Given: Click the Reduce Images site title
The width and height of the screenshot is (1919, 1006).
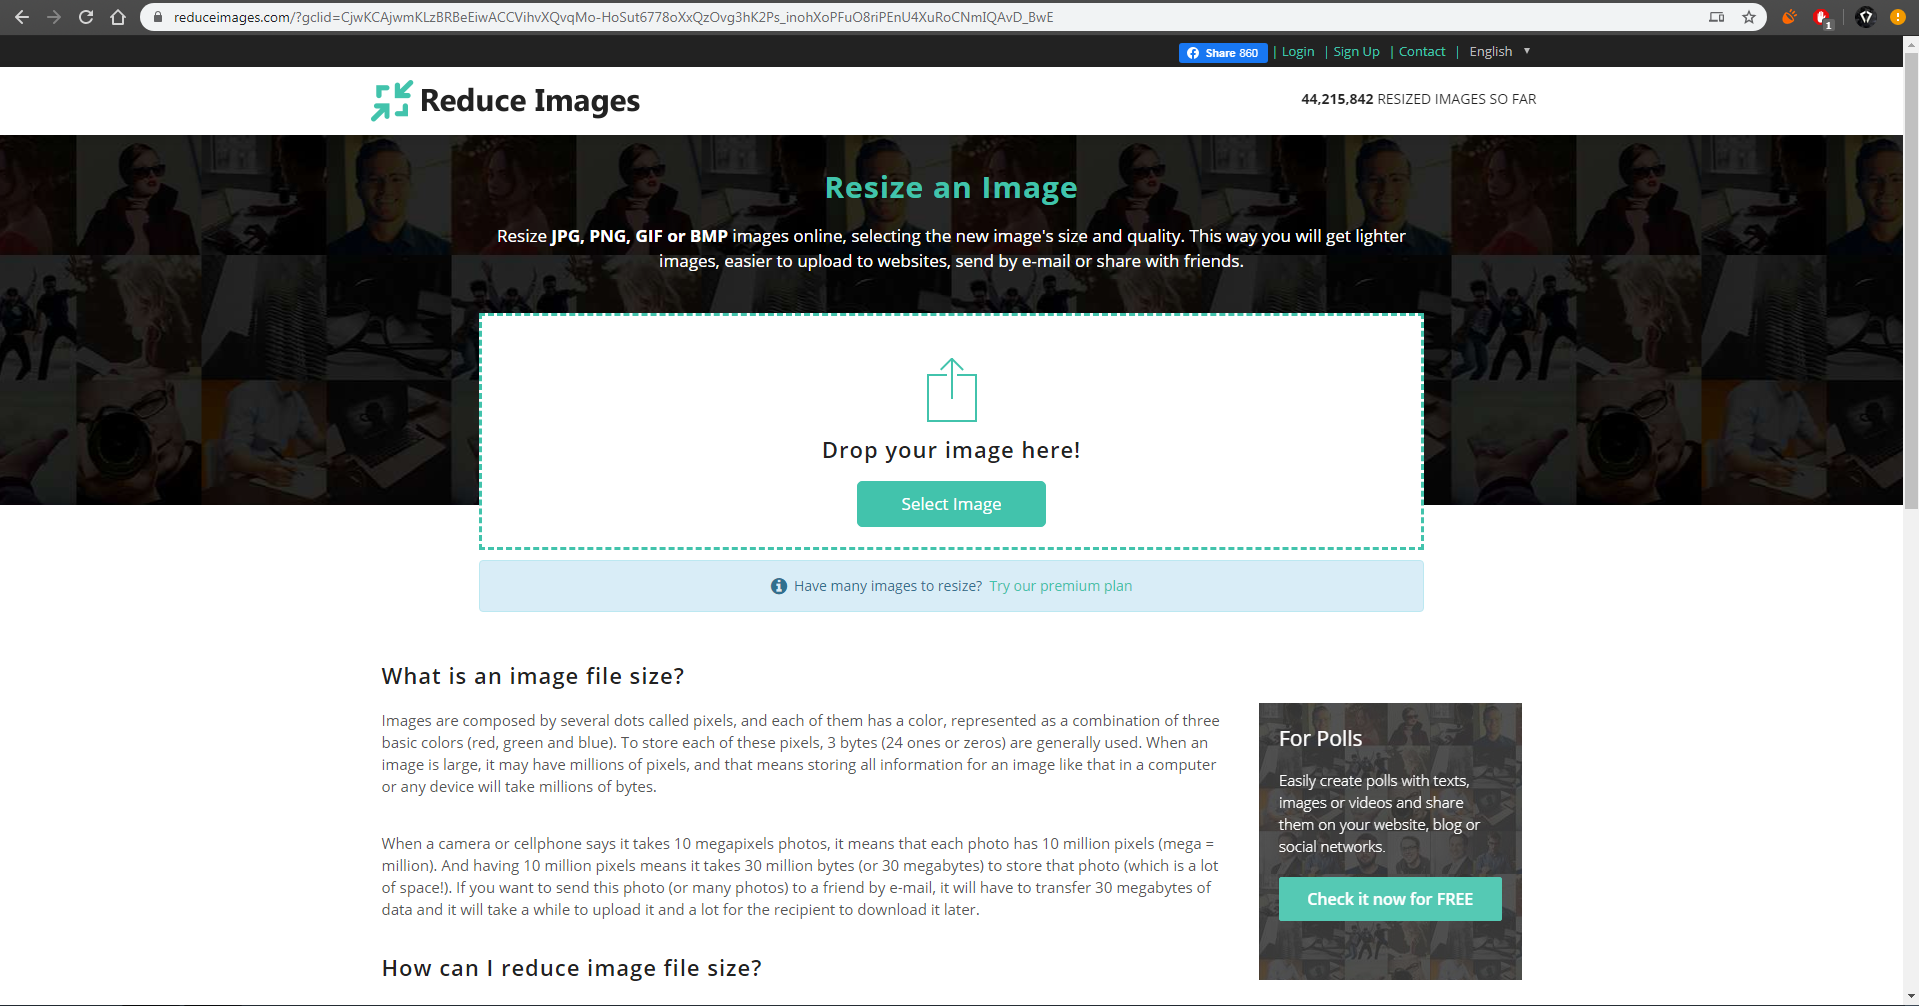Looking at the screenshot, I should pyautogui.click(x=530, y=101).
